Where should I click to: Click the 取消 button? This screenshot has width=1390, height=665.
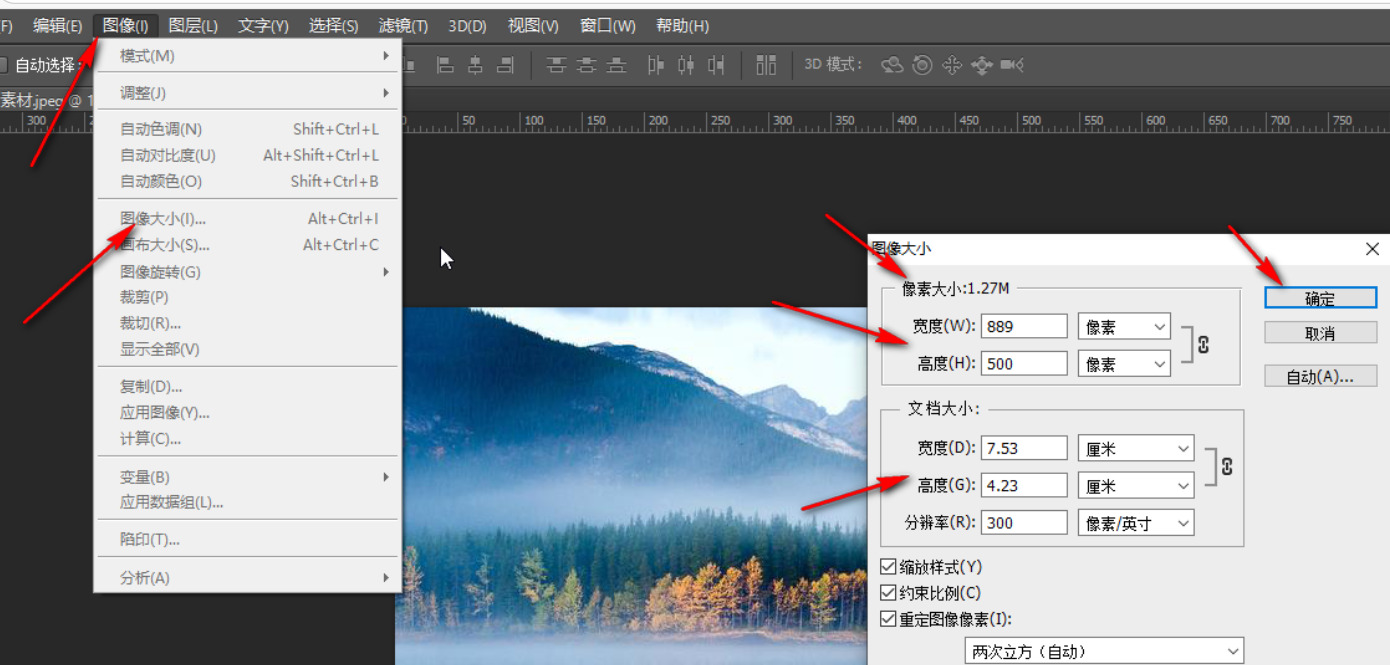pyautogui.click(x=1320, y=333)
